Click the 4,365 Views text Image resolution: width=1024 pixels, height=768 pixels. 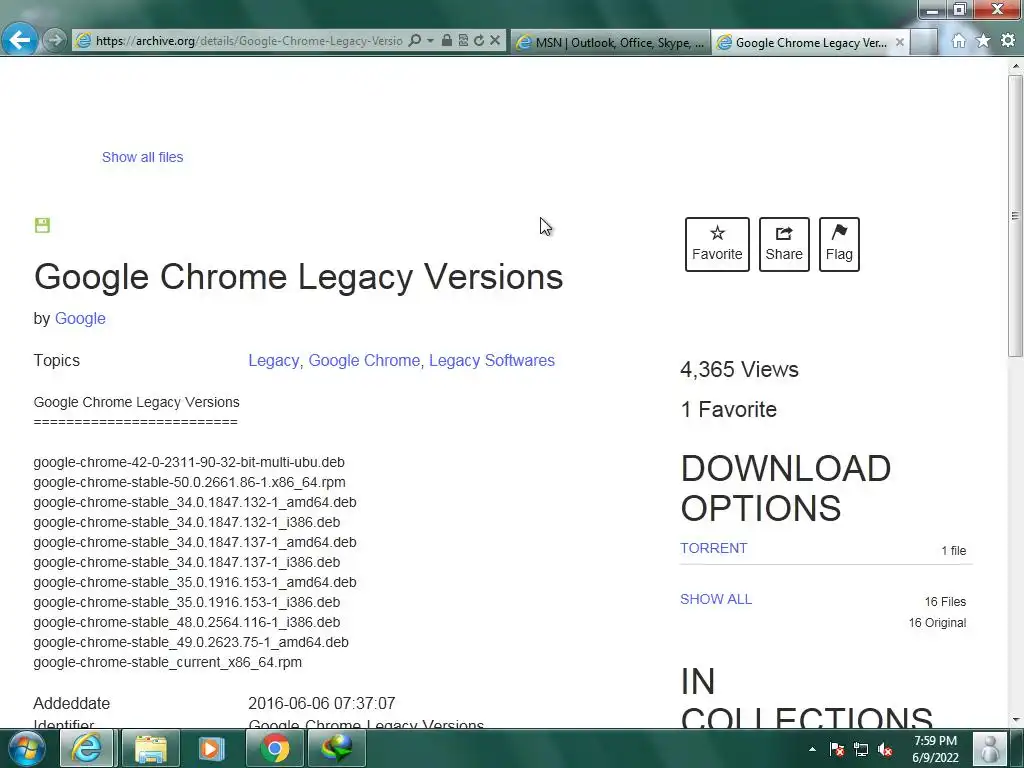[x=739, y=370]
